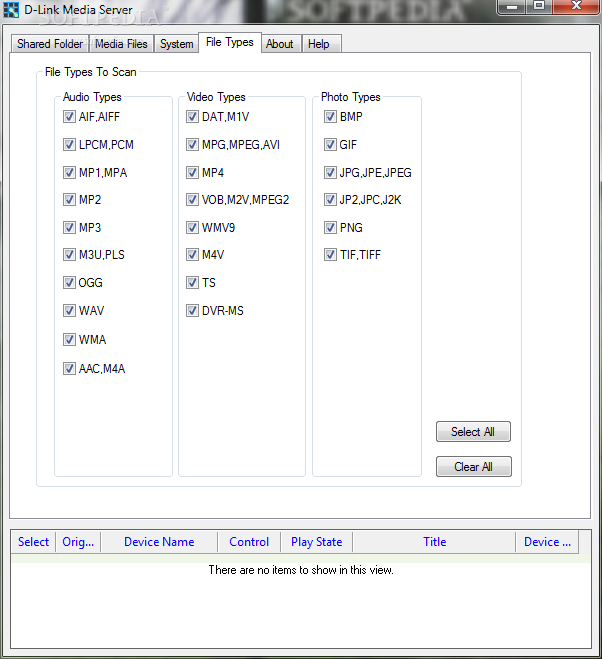Toggle M3U,PLS playlist checkbox
Screen dimensions: 602x659
(69, 254)
